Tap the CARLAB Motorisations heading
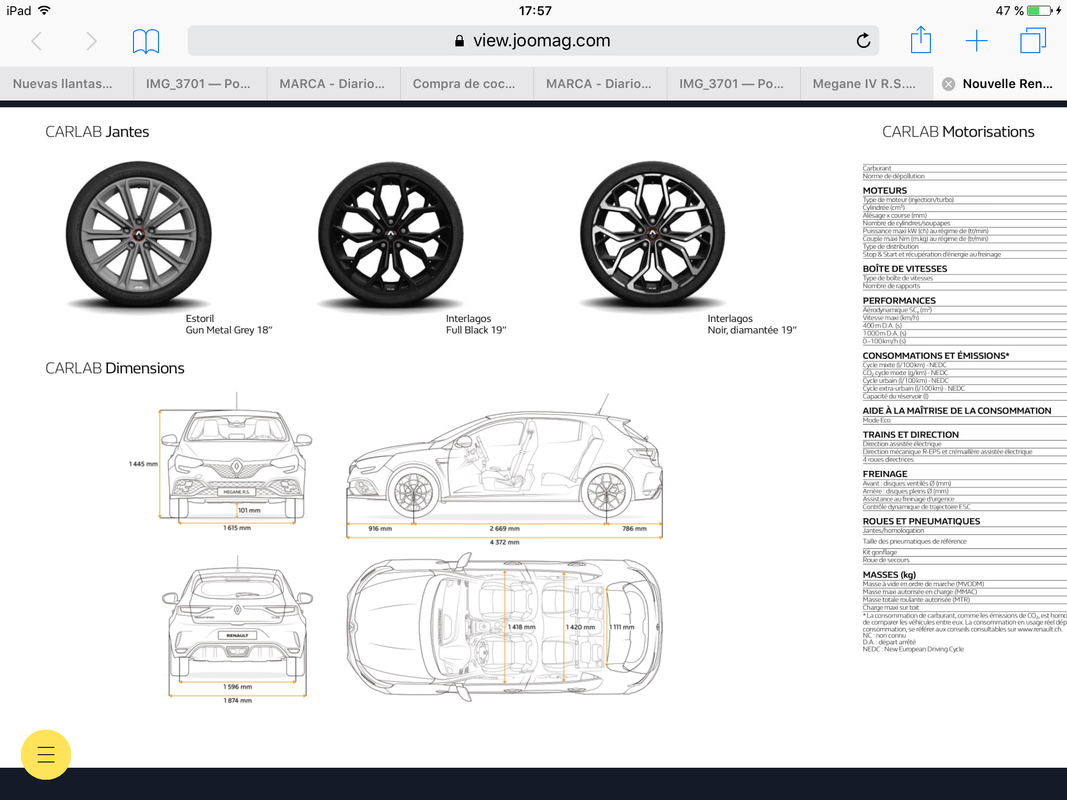This screenshot has width=1067, height=800. click(x=958, y=132)
